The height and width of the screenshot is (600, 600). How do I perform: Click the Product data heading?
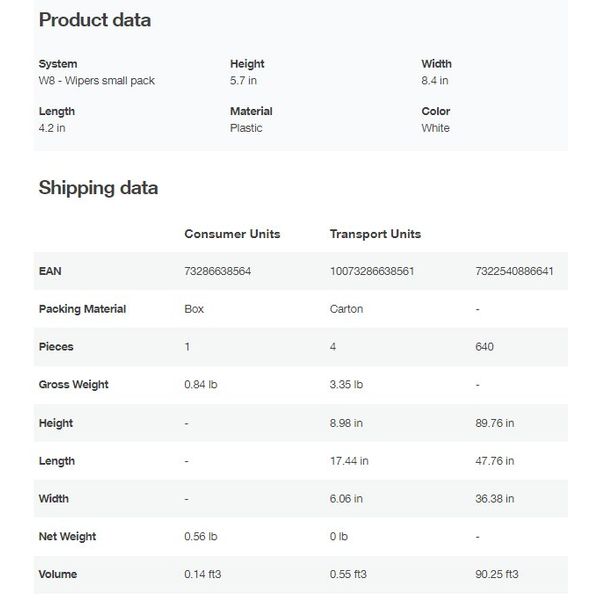[x=95, y=20]
